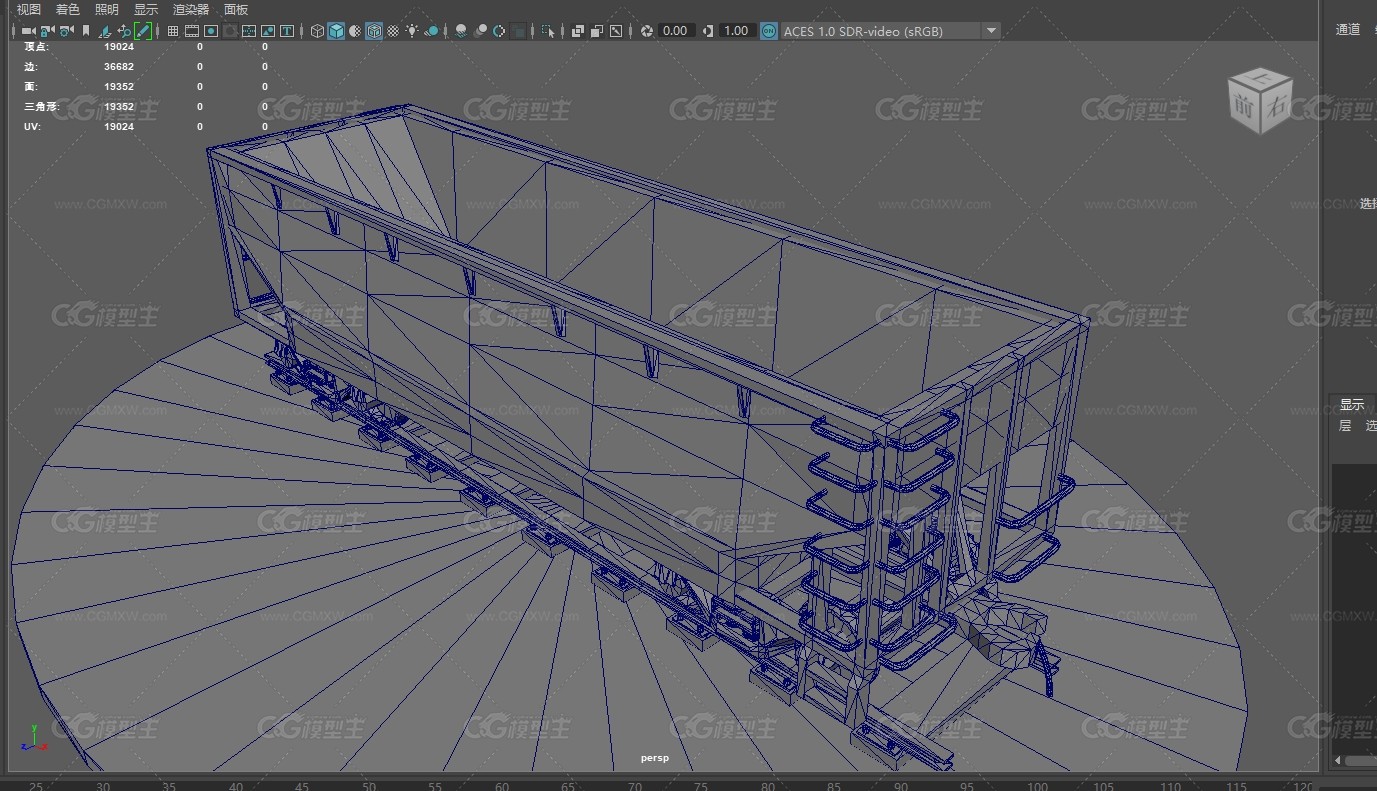Screen dimensions: 1377x791
Task: Toggle screen space ambient occlusion icon
Action: pos(461,31)
